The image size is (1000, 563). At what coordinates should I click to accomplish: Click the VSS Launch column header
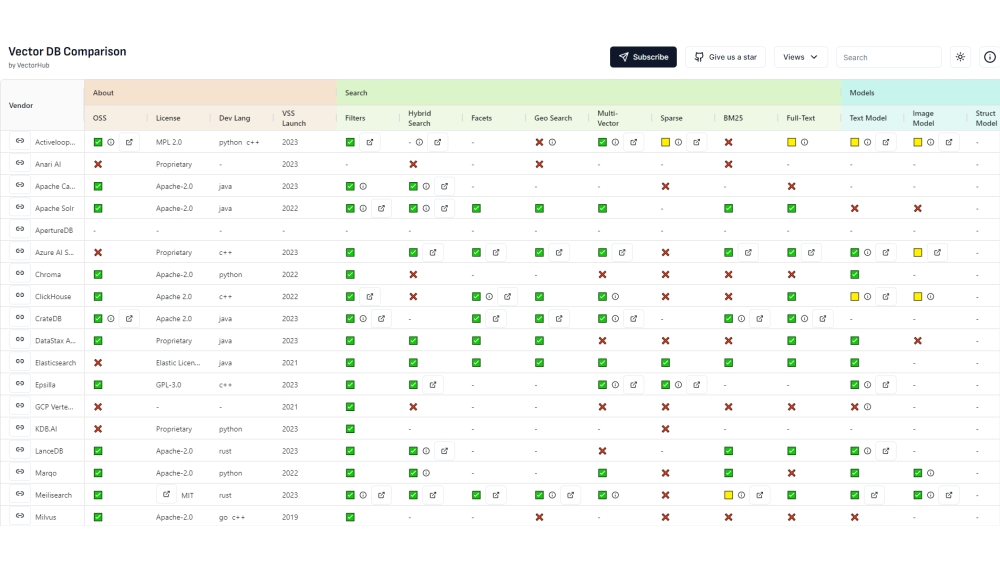[295, 118]
